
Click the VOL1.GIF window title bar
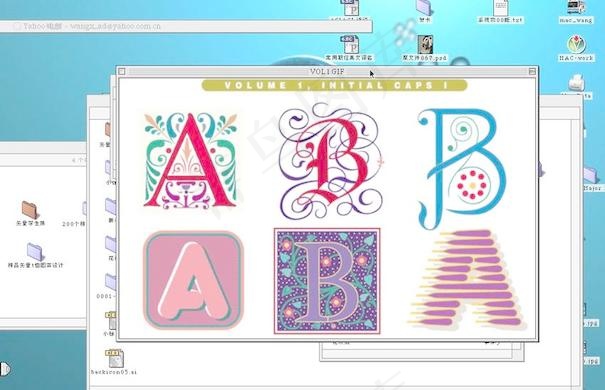tap(327, 71)
